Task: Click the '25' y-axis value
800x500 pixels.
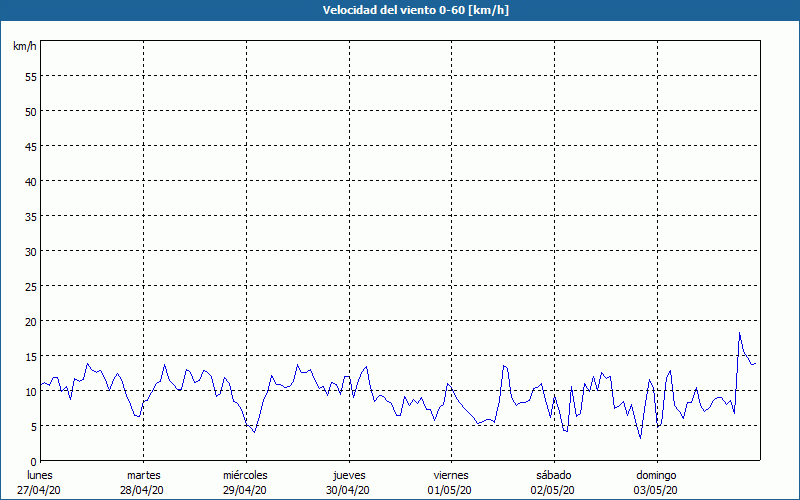Action: click(x=31, y=287)
